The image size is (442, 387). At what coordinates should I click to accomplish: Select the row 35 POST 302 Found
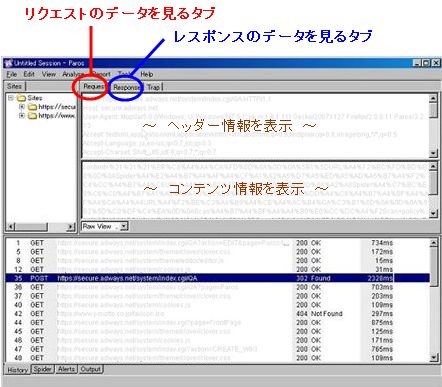[217, 278]
